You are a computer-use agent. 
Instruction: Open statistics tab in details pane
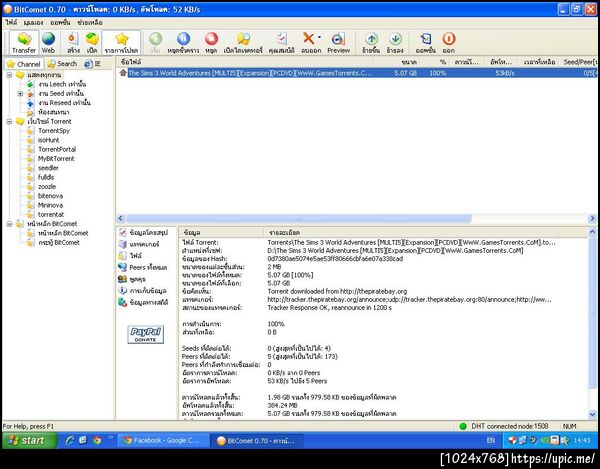[x=144, y=303]
